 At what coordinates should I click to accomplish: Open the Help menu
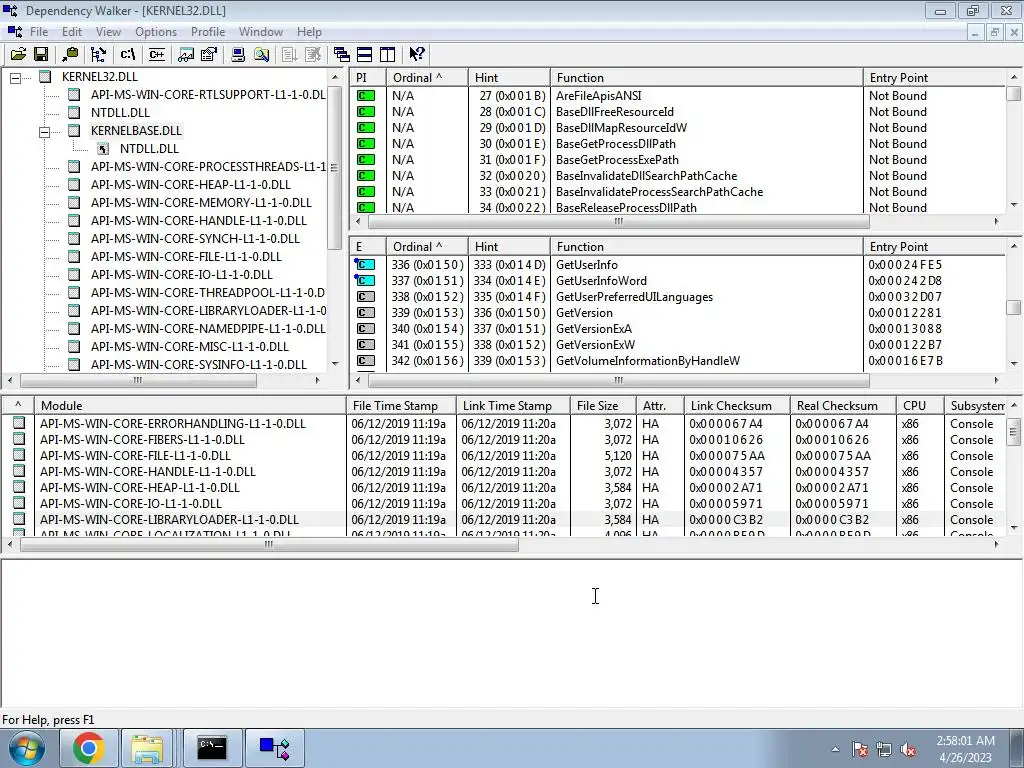[x=309, y=31]
